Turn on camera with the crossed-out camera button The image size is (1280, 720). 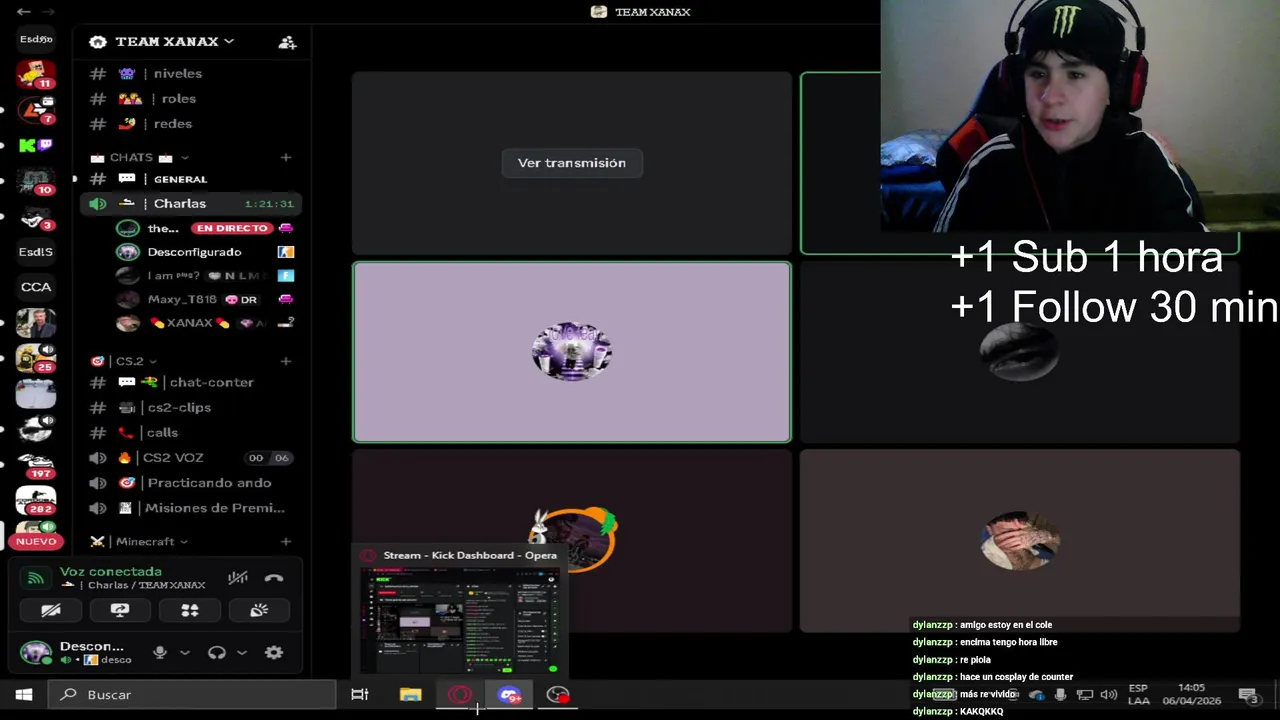click(51, 610)
